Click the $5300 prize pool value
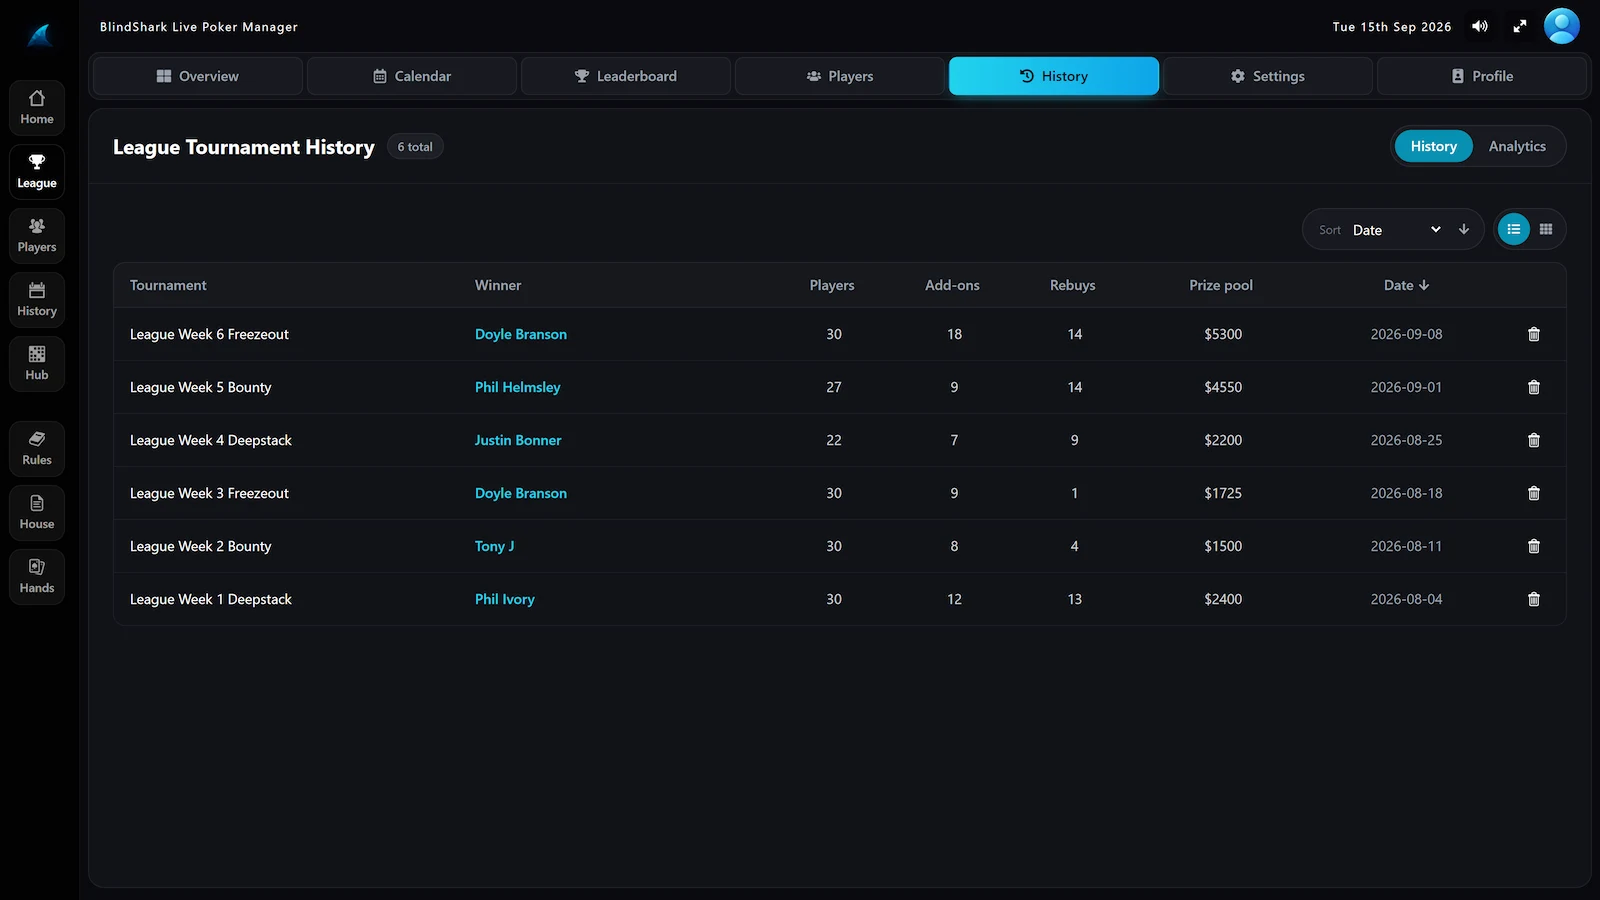 click(x=1223, y=334)
